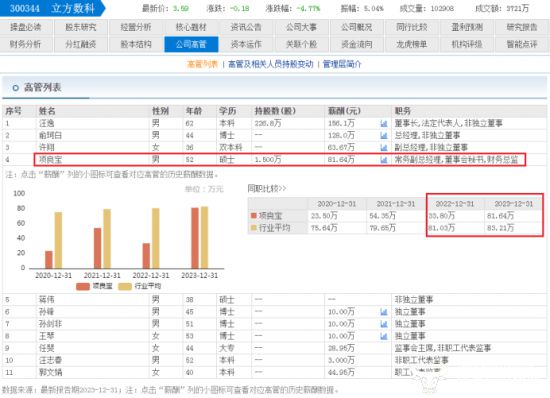550x398 pixels.
Task: Open salary chart icon for 王琴
Action: coord(384,336)
